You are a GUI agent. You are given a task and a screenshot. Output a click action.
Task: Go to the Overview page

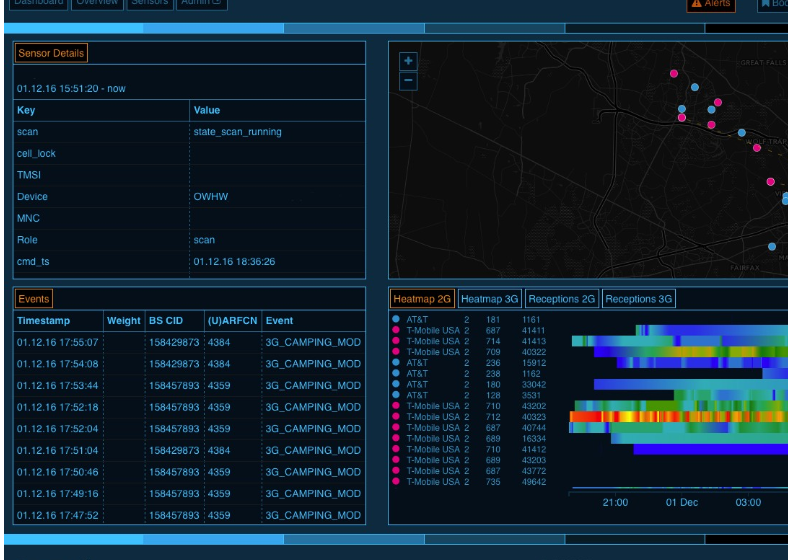tap(98, 3)
